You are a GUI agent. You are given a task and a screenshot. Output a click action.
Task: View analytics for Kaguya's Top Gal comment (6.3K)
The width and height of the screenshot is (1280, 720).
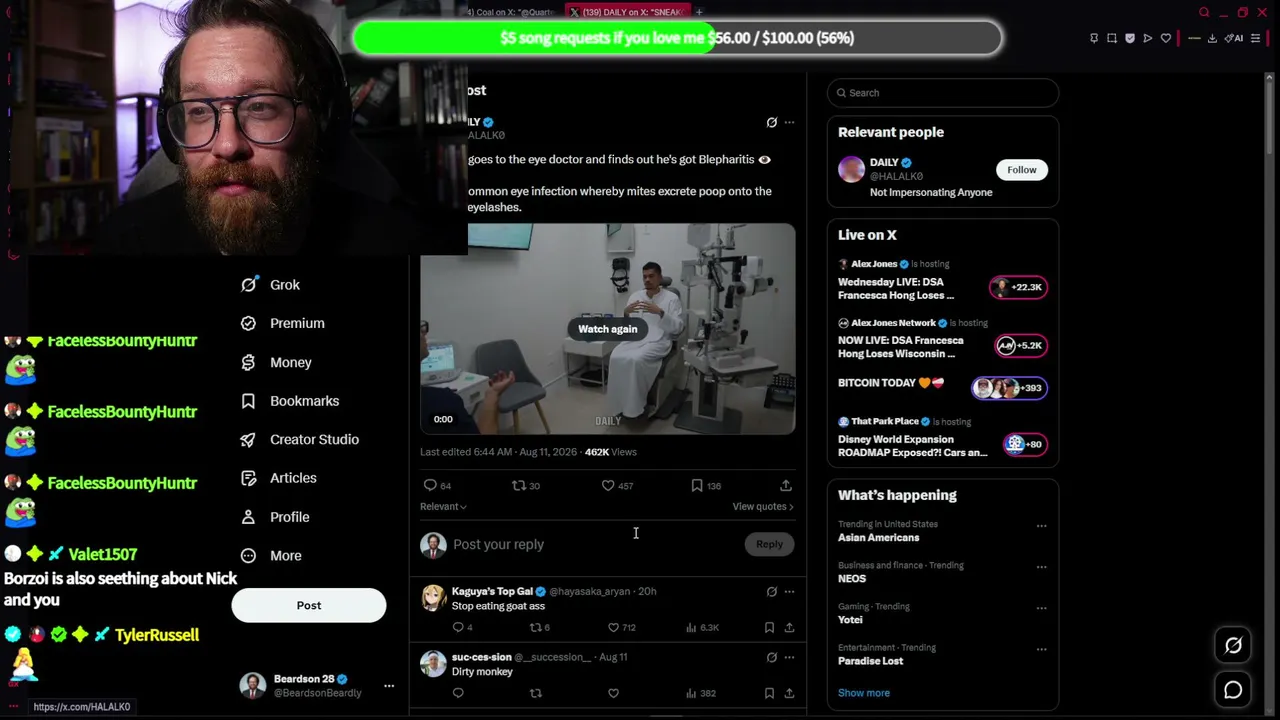tap(701, 627)
